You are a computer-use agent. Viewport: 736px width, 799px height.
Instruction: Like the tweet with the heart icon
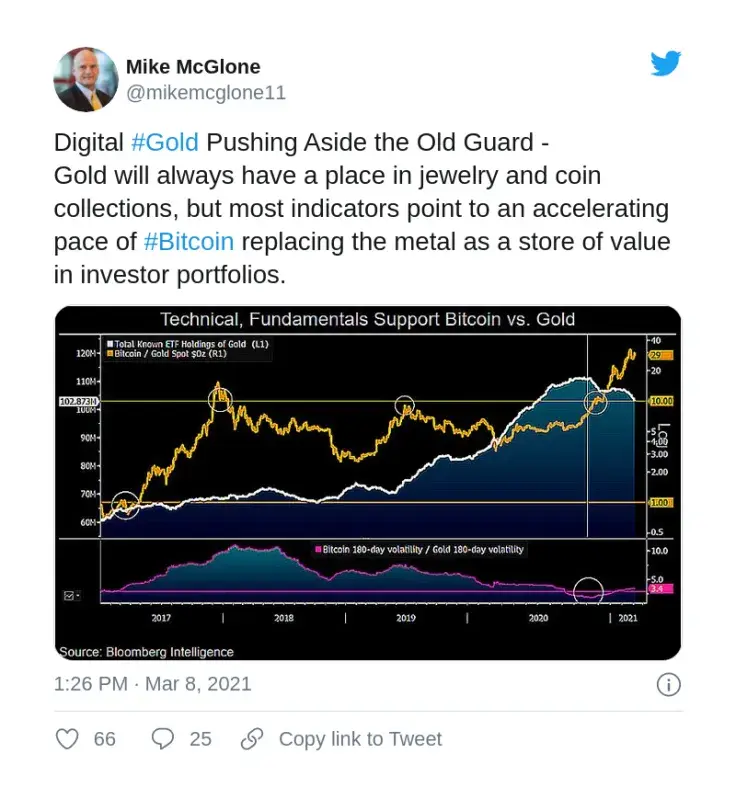coord(67,739)
